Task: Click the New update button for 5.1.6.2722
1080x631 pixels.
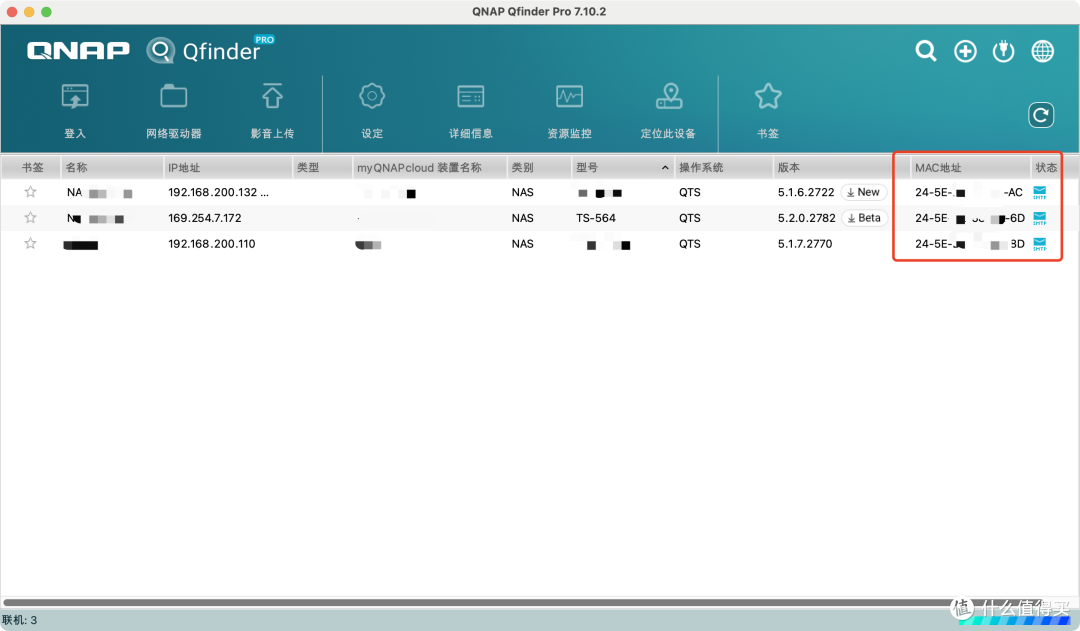Action: [864, 192]
